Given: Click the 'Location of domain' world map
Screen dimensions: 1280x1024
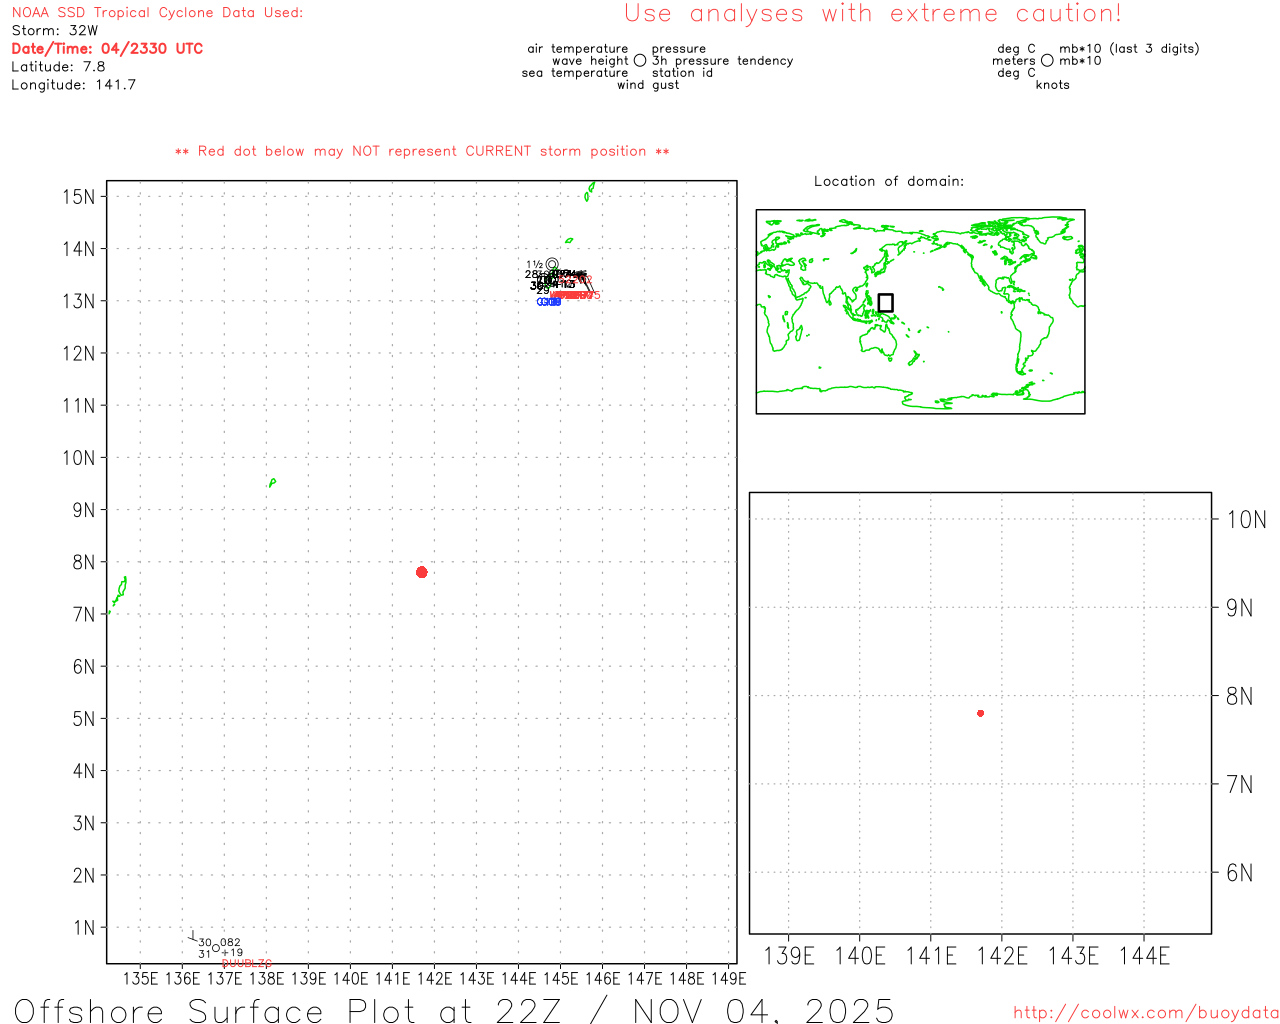Looking at the screenshot, I should tap(920, 311).
